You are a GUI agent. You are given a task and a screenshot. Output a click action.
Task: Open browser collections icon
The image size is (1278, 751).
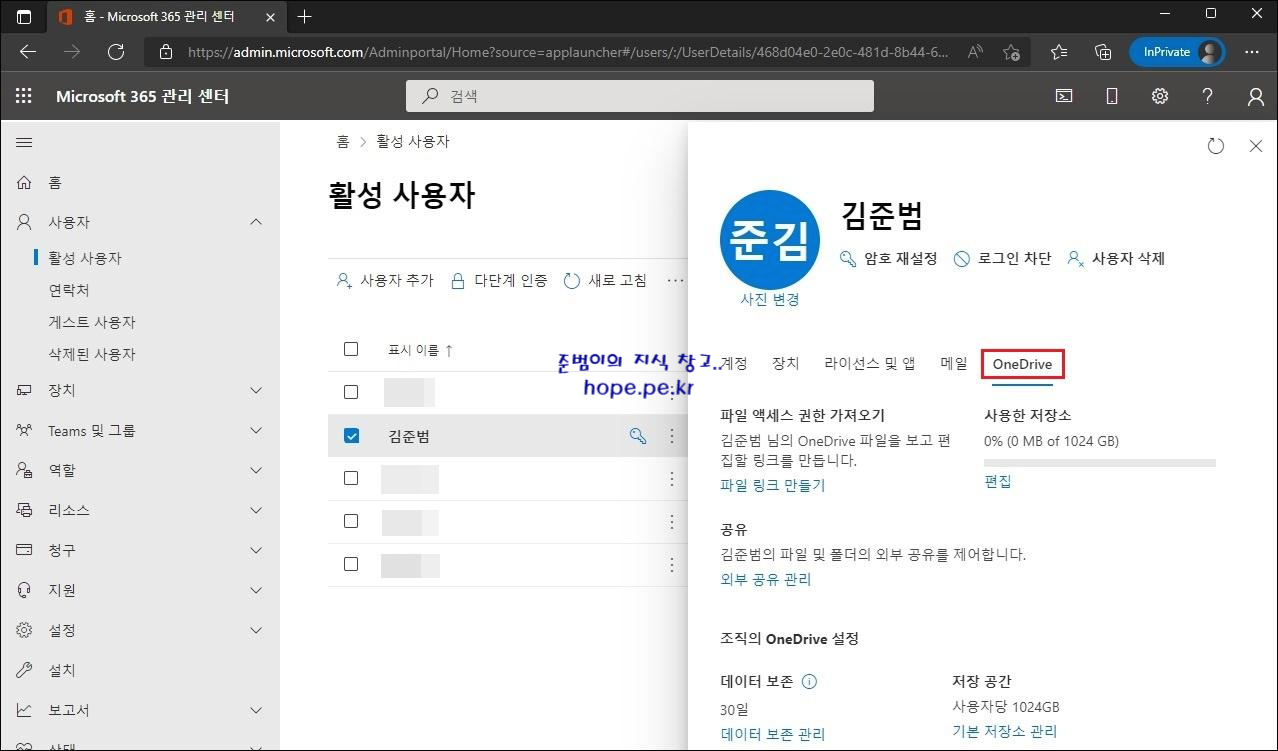[1103, 52]
